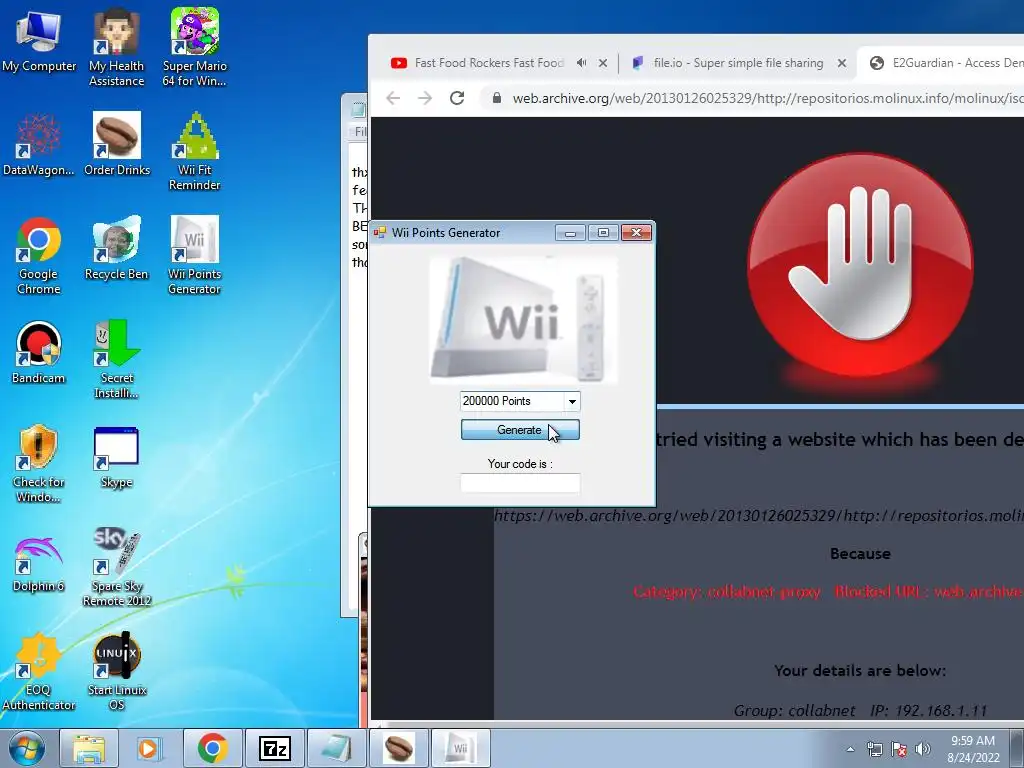
Task: Mute the Fast Food Rockers tab audio icon
Action: (x=581, y=63)
